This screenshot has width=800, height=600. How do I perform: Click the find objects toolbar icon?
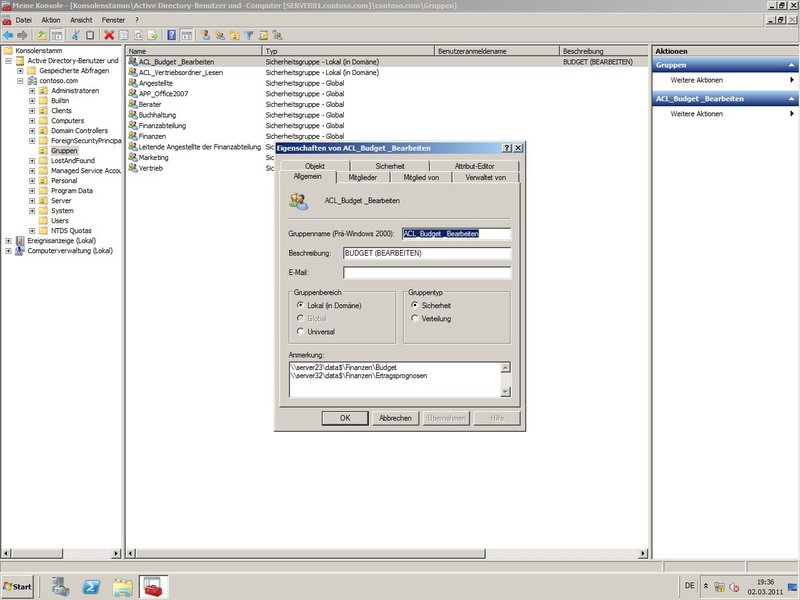pos(263,35)
